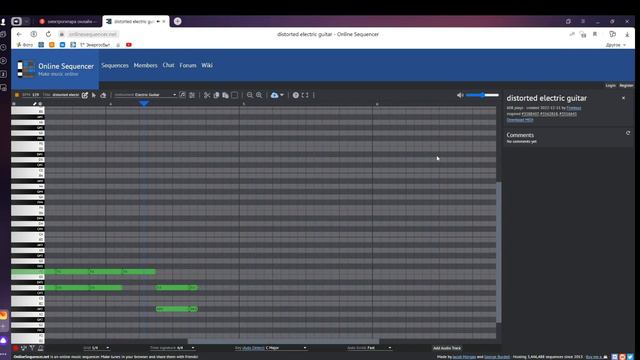Go to the Chat page
This screenshot has height=360, width=640.
tap(168, 65)
